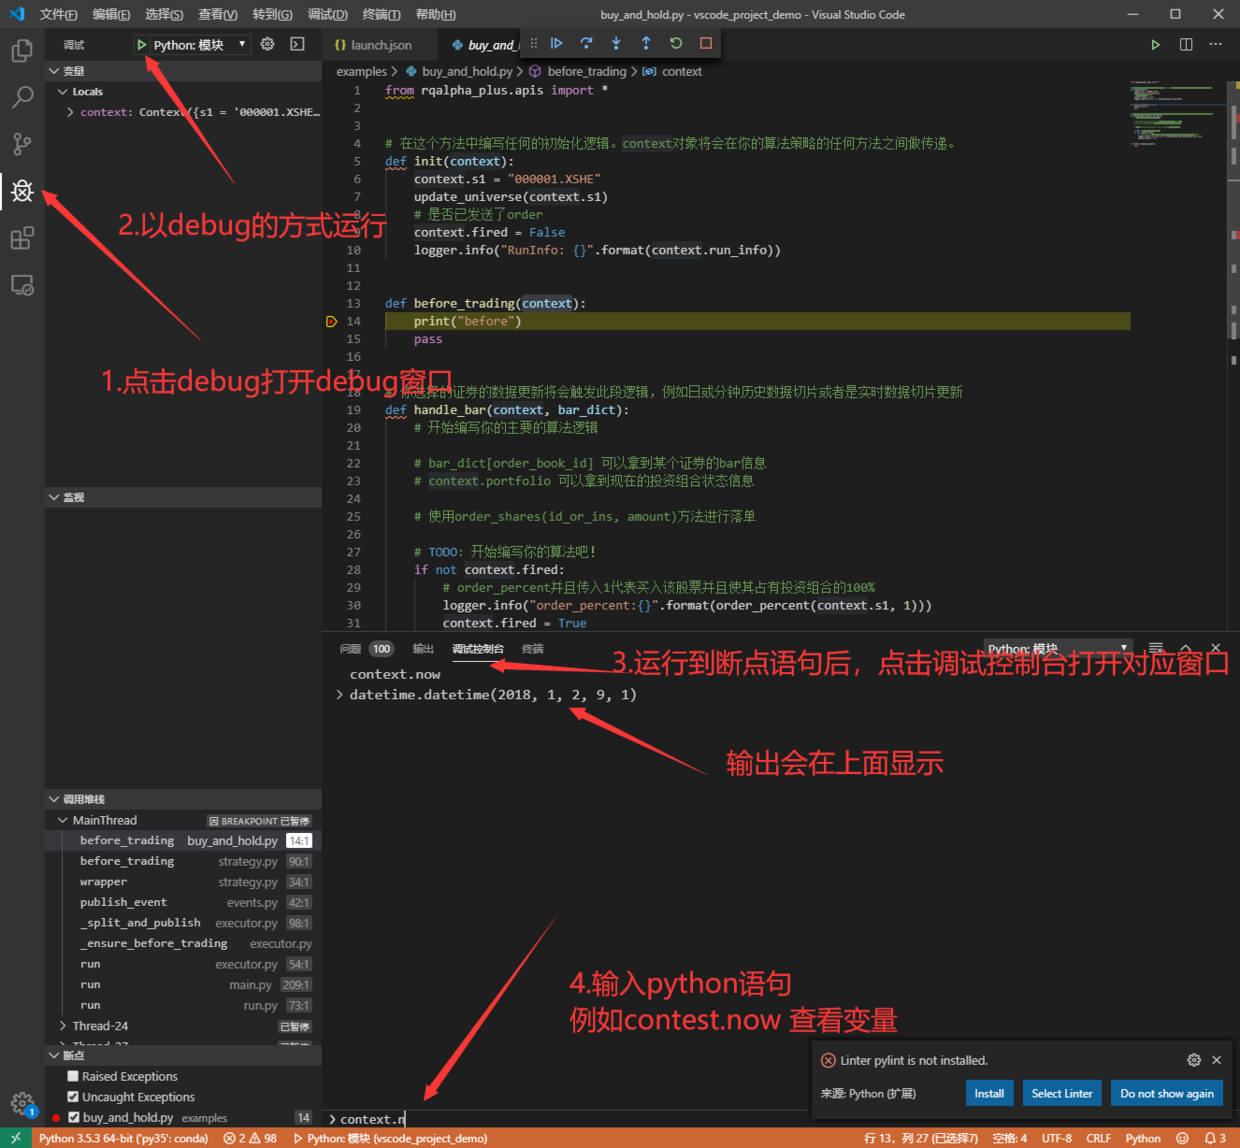The image size is (1240, 1148).
Task: Open the 终端(T) menu
Action: (381, 14)
